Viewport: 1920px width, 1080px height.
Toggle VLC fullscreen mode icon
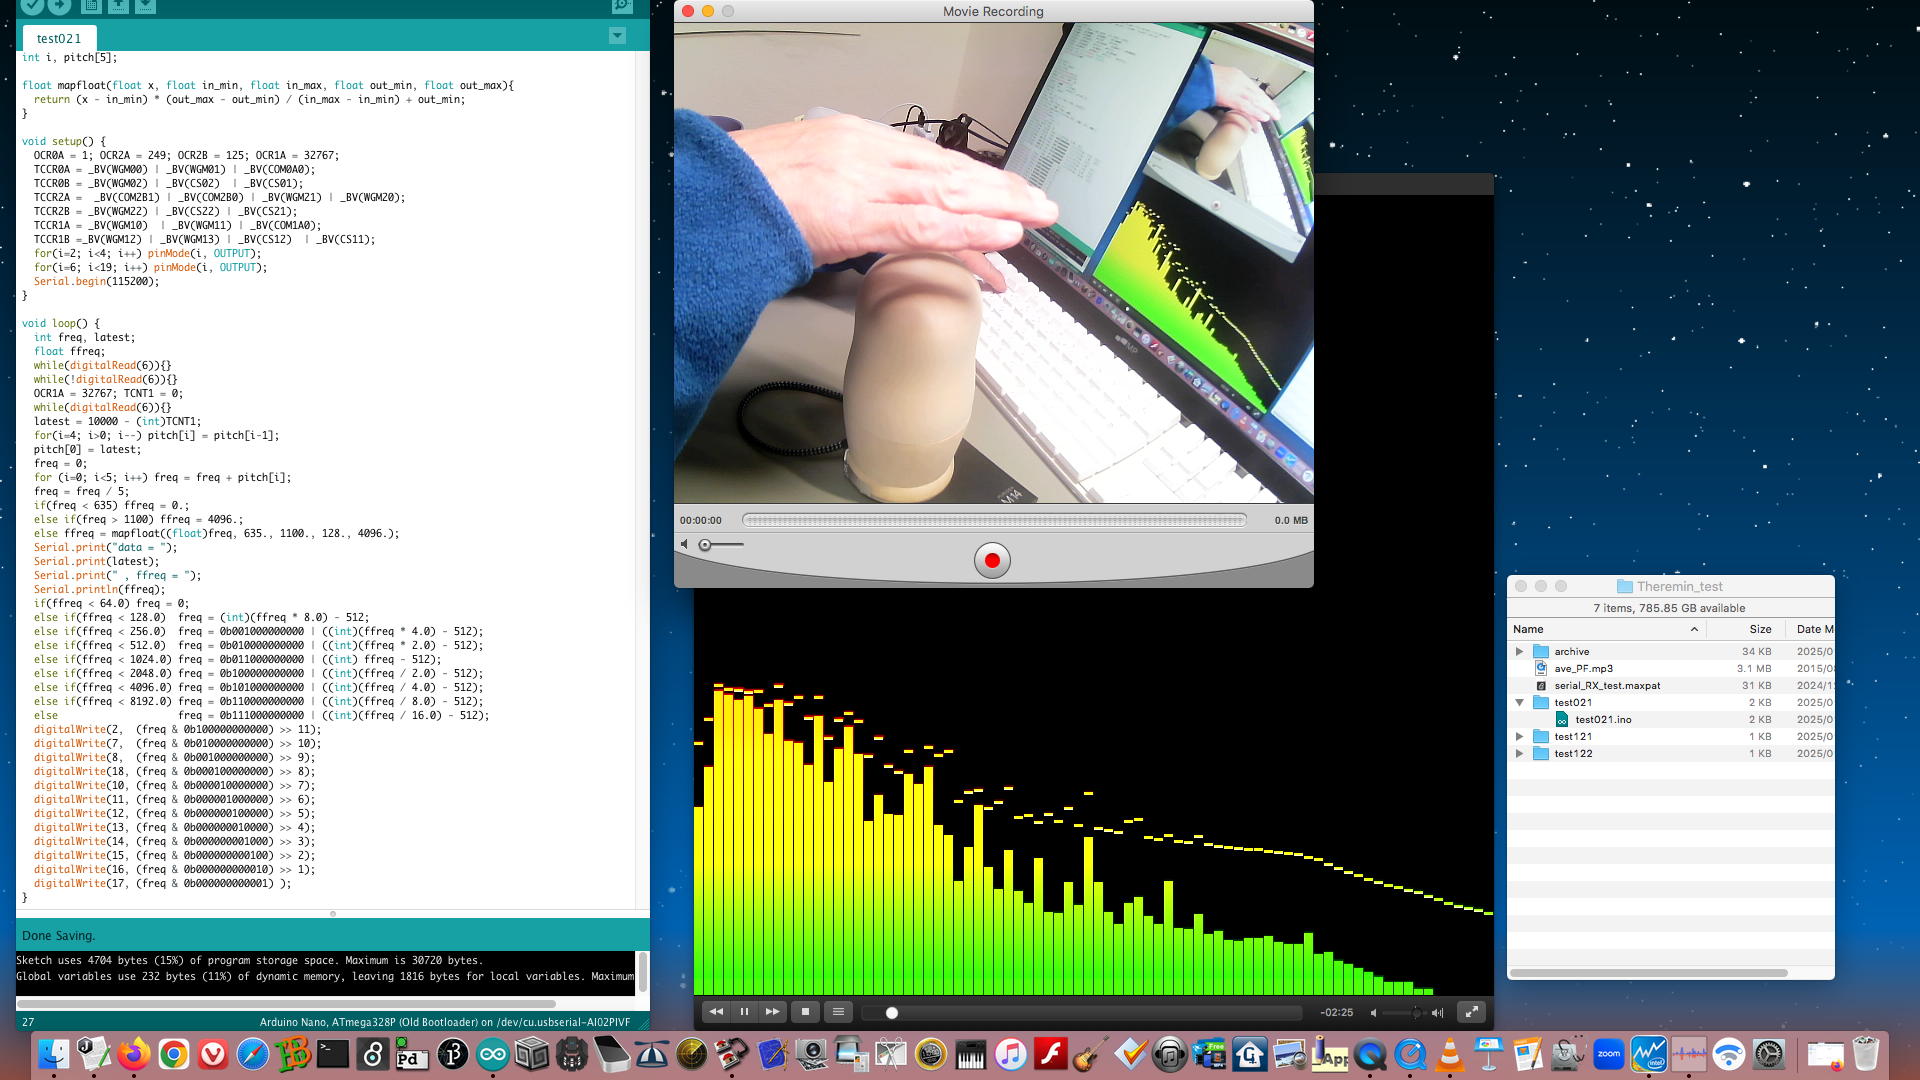[x=1471, y=1012]
